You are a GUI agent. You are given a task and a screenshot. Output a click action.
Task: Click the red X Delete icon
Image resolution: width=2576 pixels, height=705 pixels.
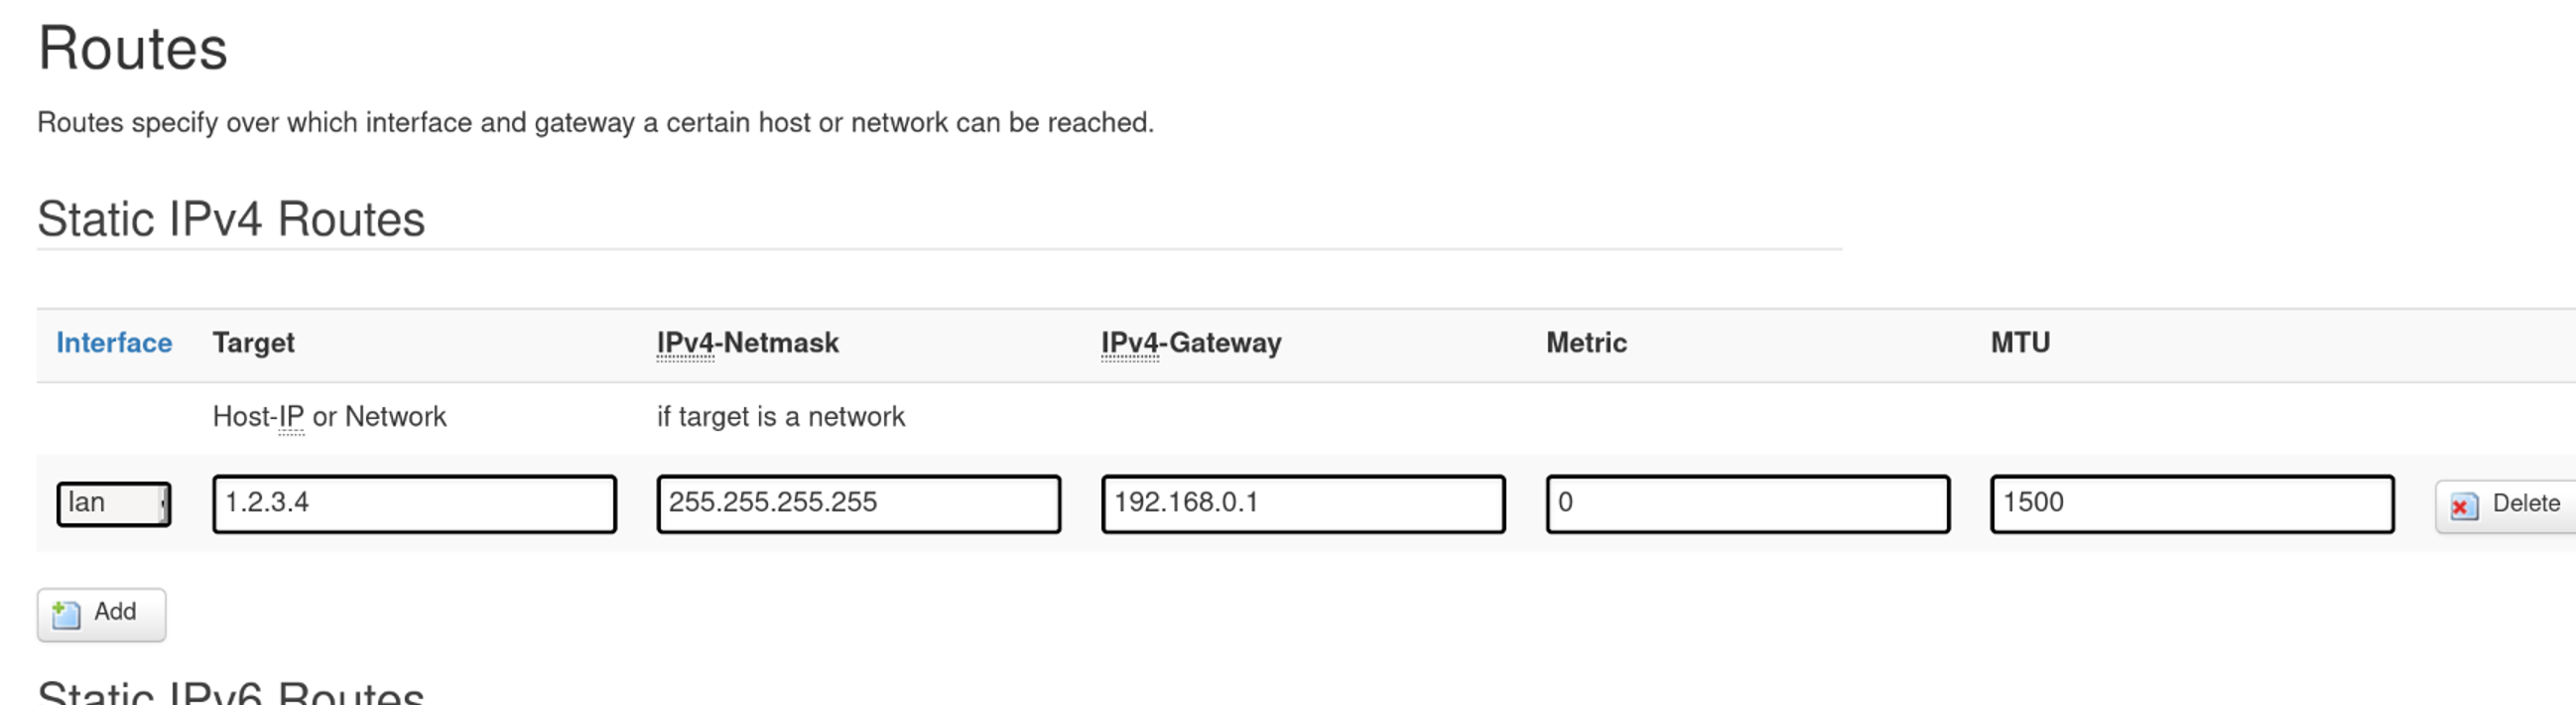(2463, 506)
